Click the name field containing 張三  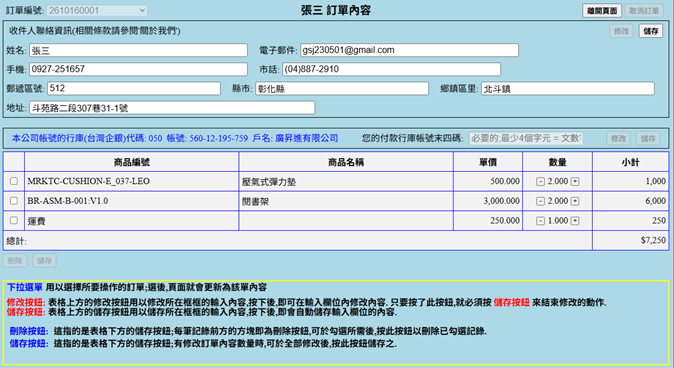point(138,50)
